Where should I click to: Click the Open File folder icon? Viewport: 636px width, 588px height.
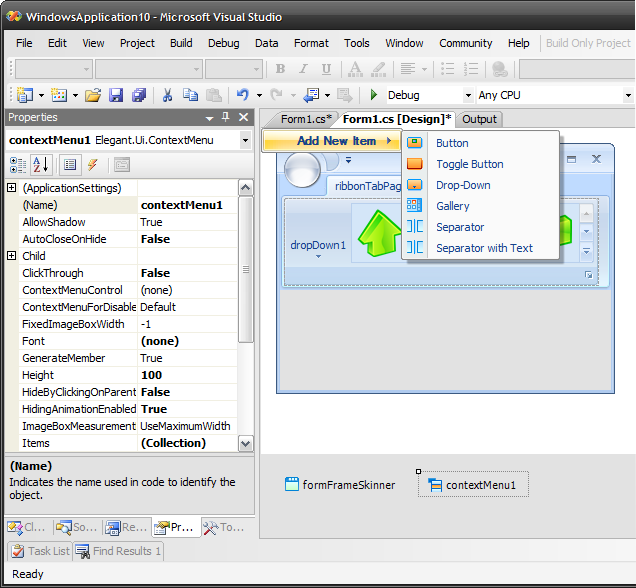93,95
